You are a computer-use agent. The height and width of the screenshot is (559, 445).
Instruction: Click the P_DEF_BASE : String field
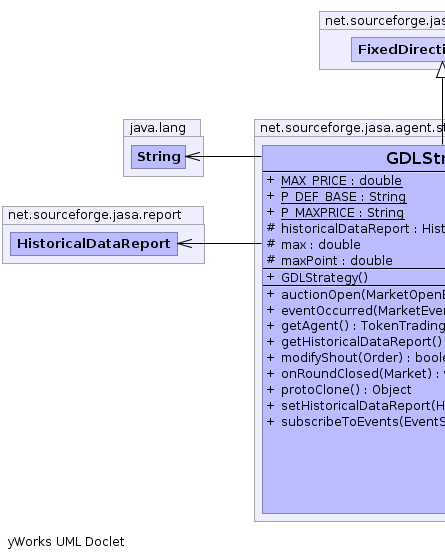(x=343, y=197)
